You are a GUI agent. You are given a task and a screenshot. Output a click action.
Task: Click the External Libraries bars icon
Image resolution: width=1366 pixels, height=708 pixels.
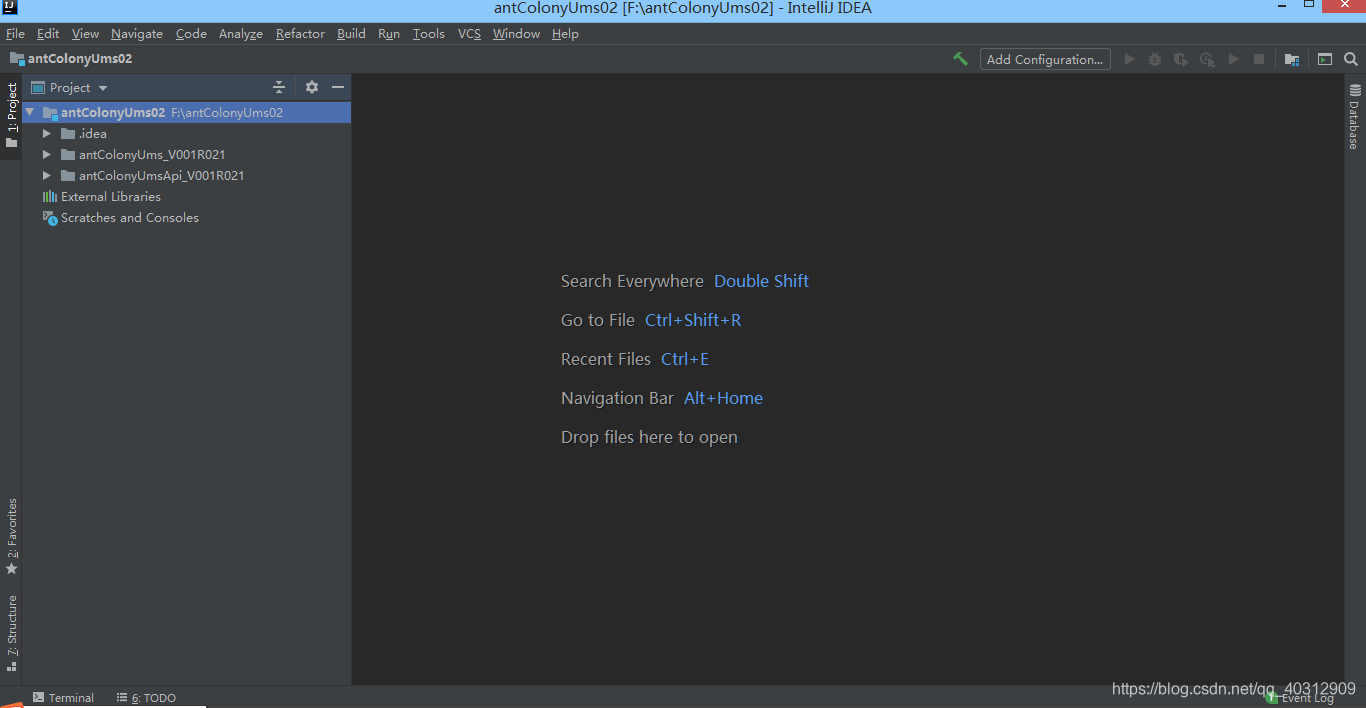[x=50, y=197]
